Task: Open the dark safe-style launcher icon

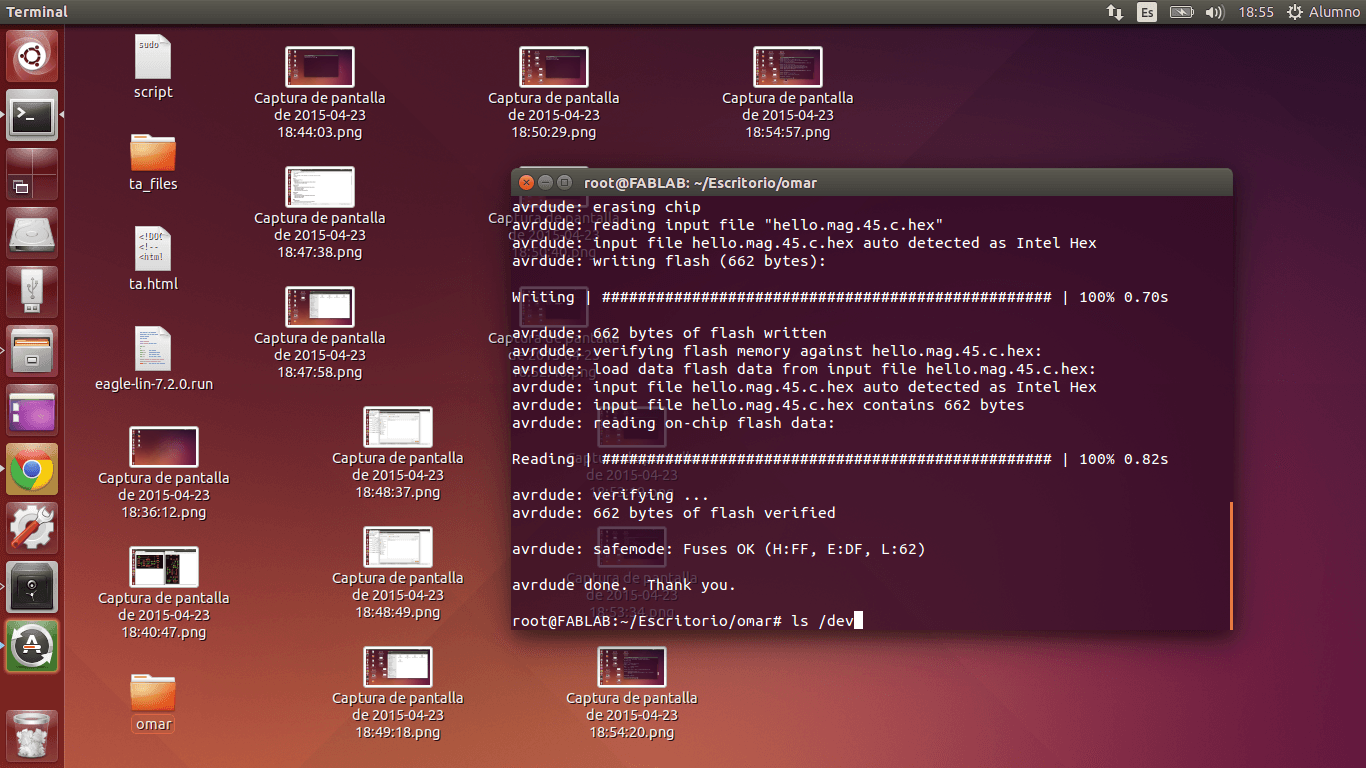Action: pyautogui.click(x=33, y=587)
